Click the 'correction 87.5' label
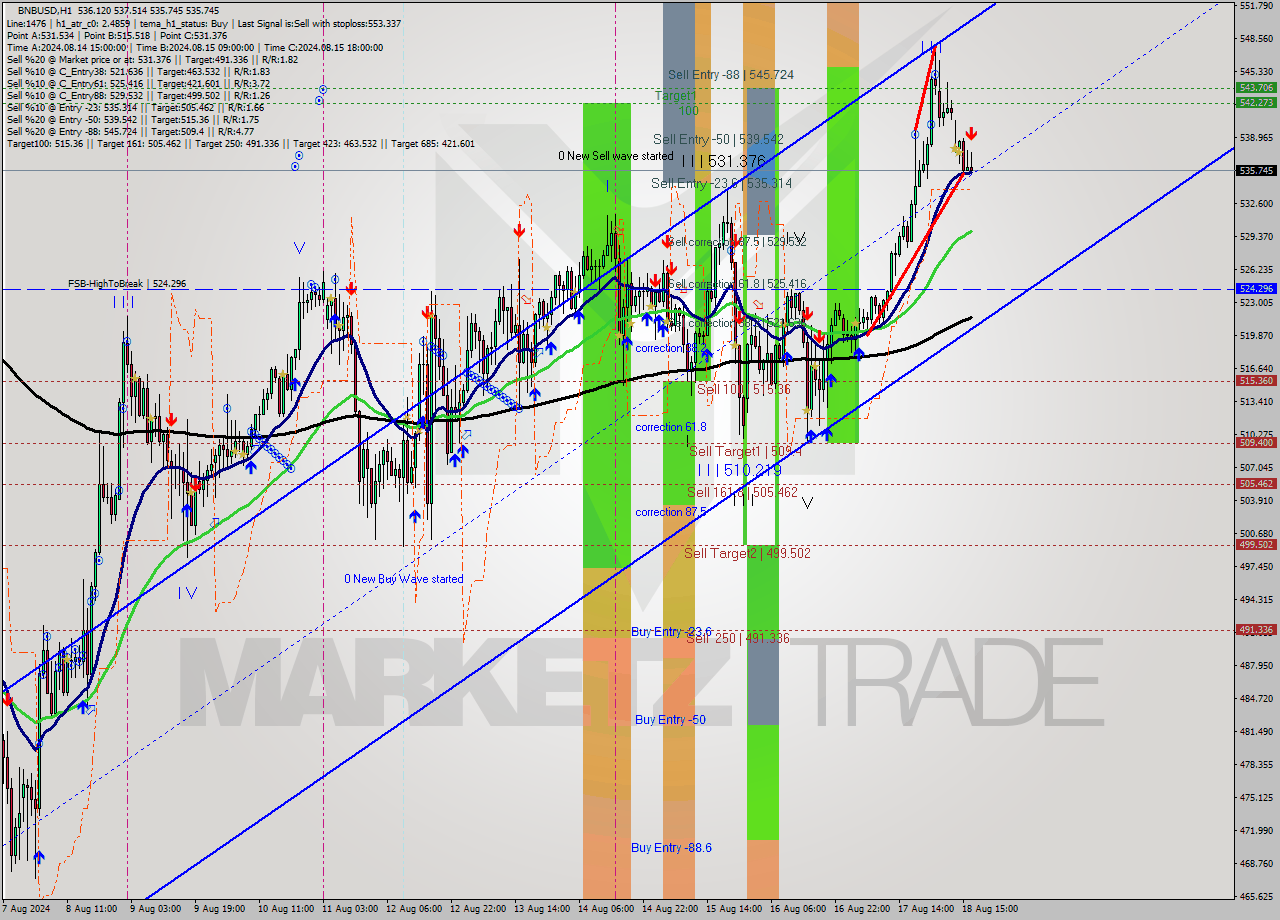The height and width of the screenshot is (920, 1280). click(670, 512)
